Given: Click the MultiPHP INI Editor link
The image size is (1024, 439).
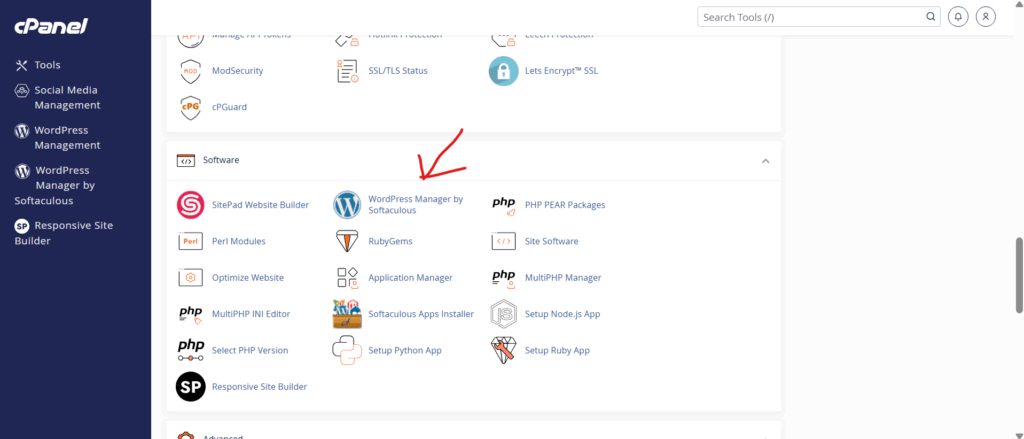Looking at the screenshot, I should point(251,314).
